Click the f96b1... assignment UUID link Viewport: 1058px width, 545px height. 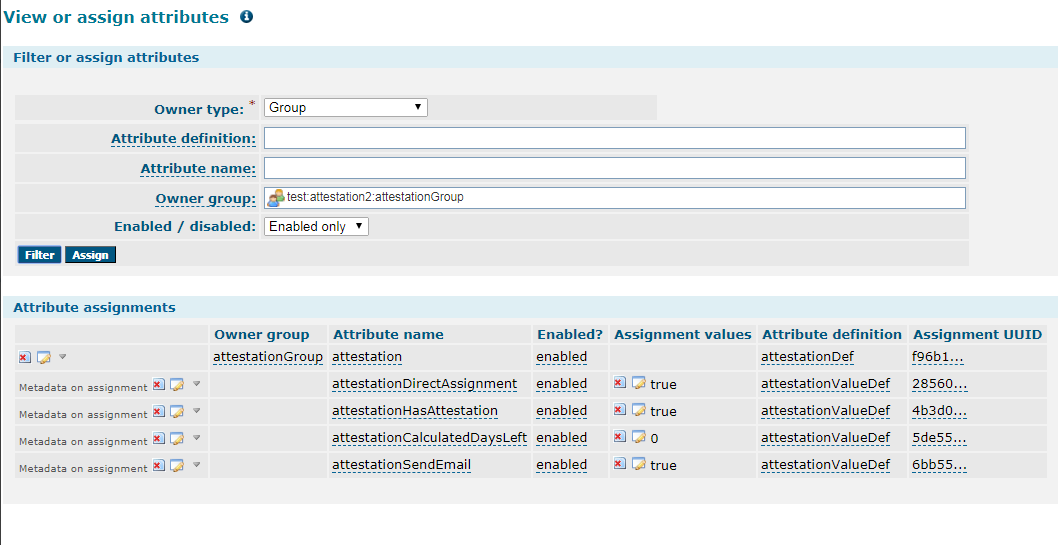click(937, 357)
